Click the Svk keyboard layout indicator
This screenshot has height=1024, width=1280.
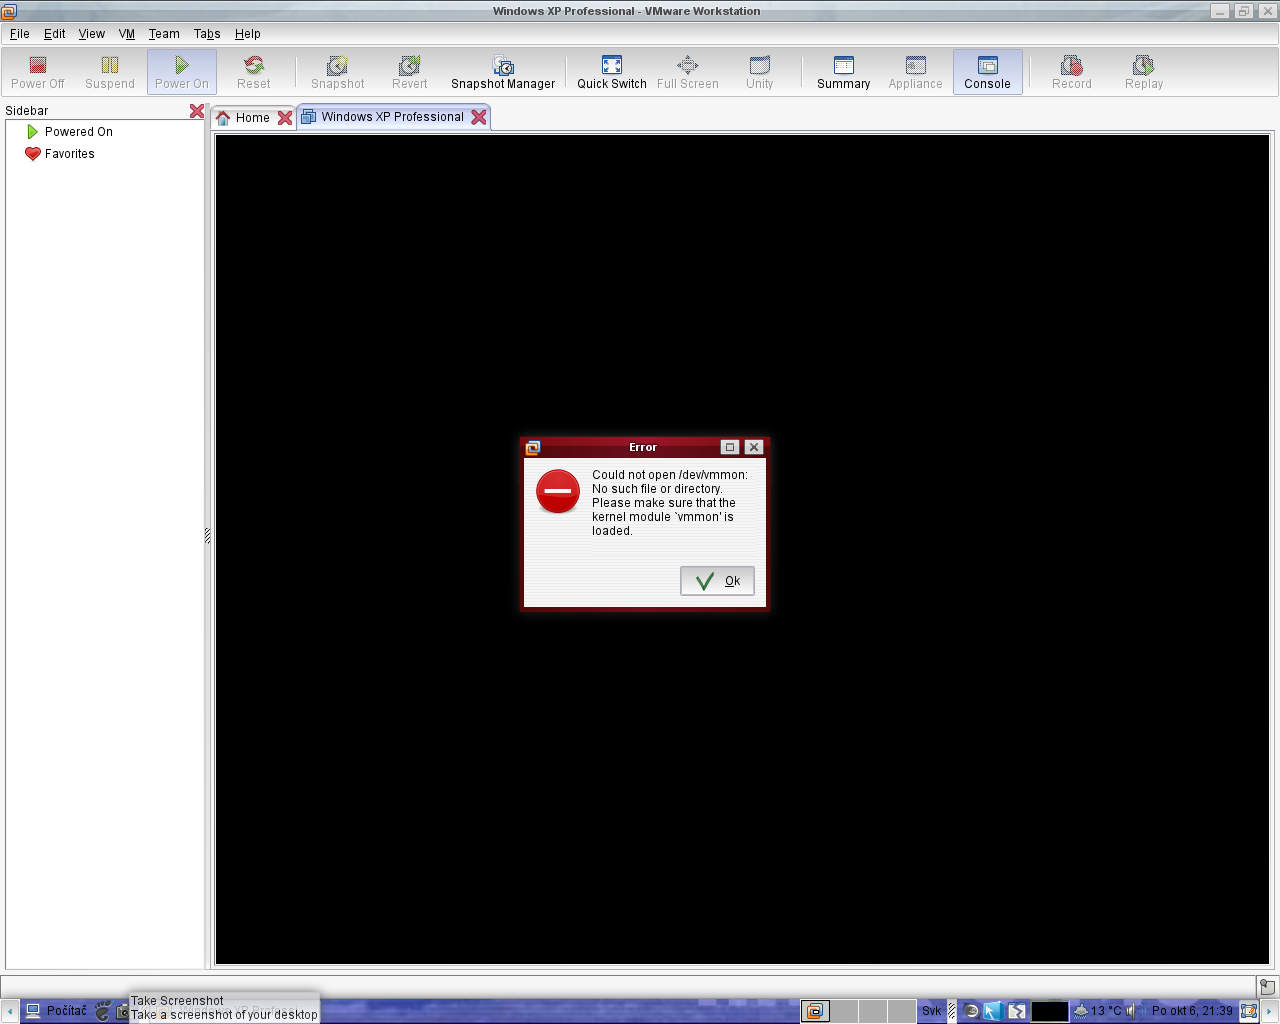pyautogui.click(x=932, y=1011)
